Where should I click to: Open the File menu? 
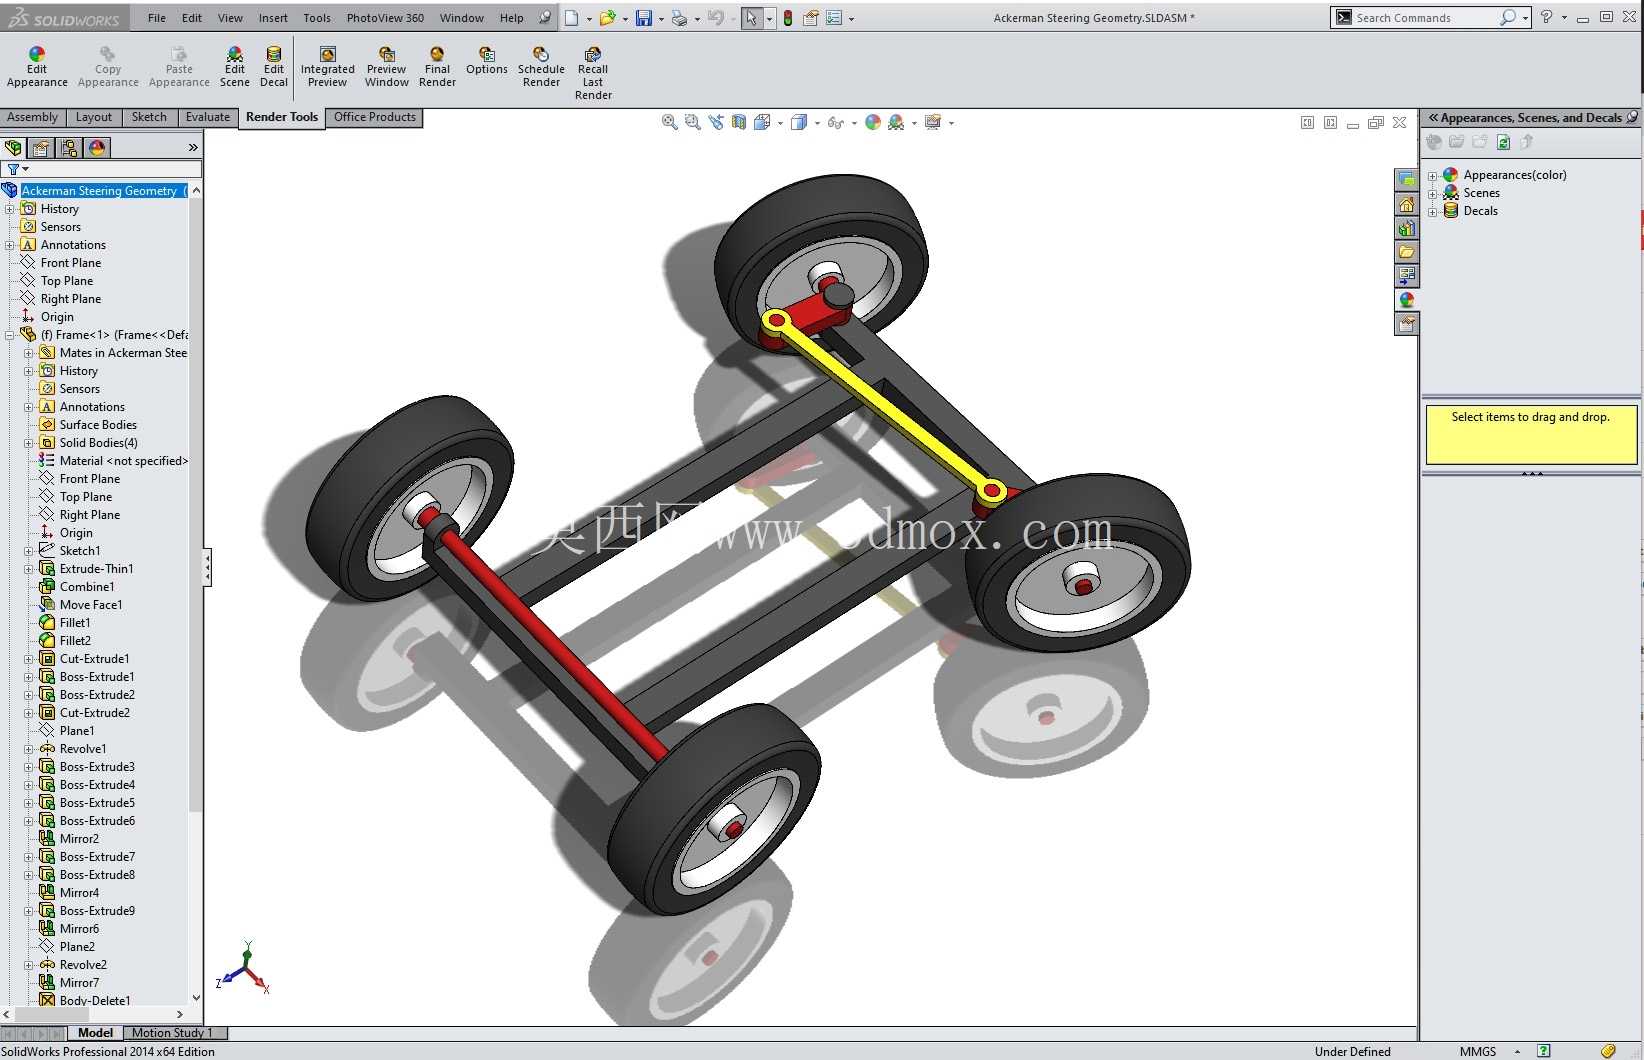tap(157, 18)
